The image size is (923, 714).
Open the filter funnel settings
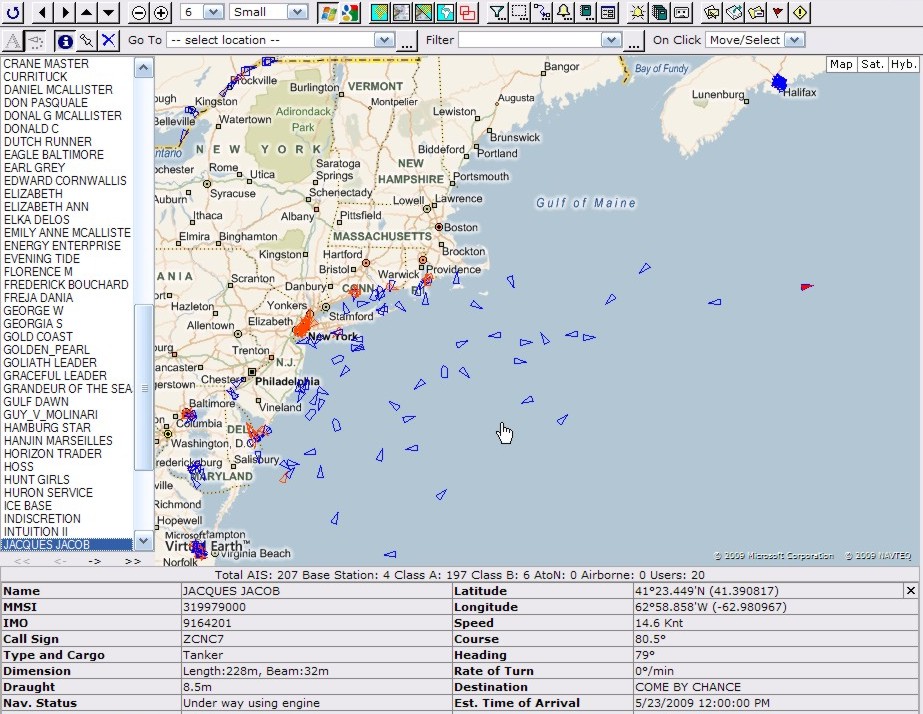click(x=498, y=12)
